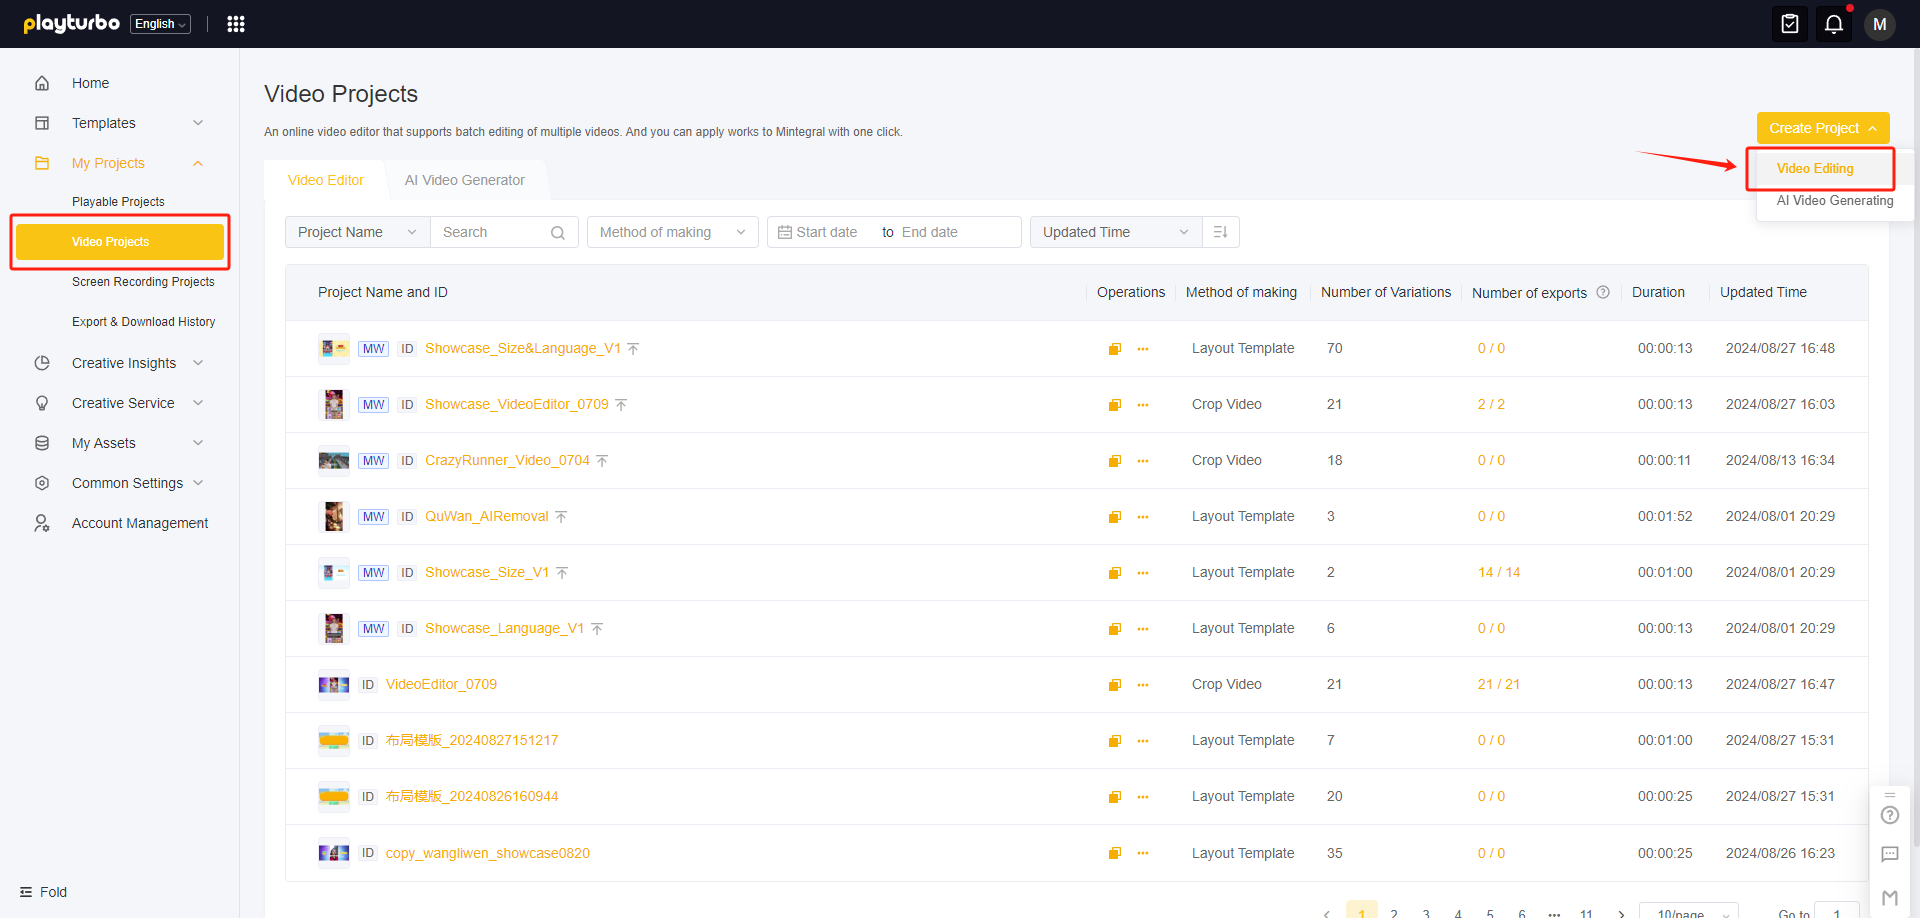Open more options for CrazyRunner_Video_0704
This screenshot has height=918, width=1920.
[x=1143, y=461]
